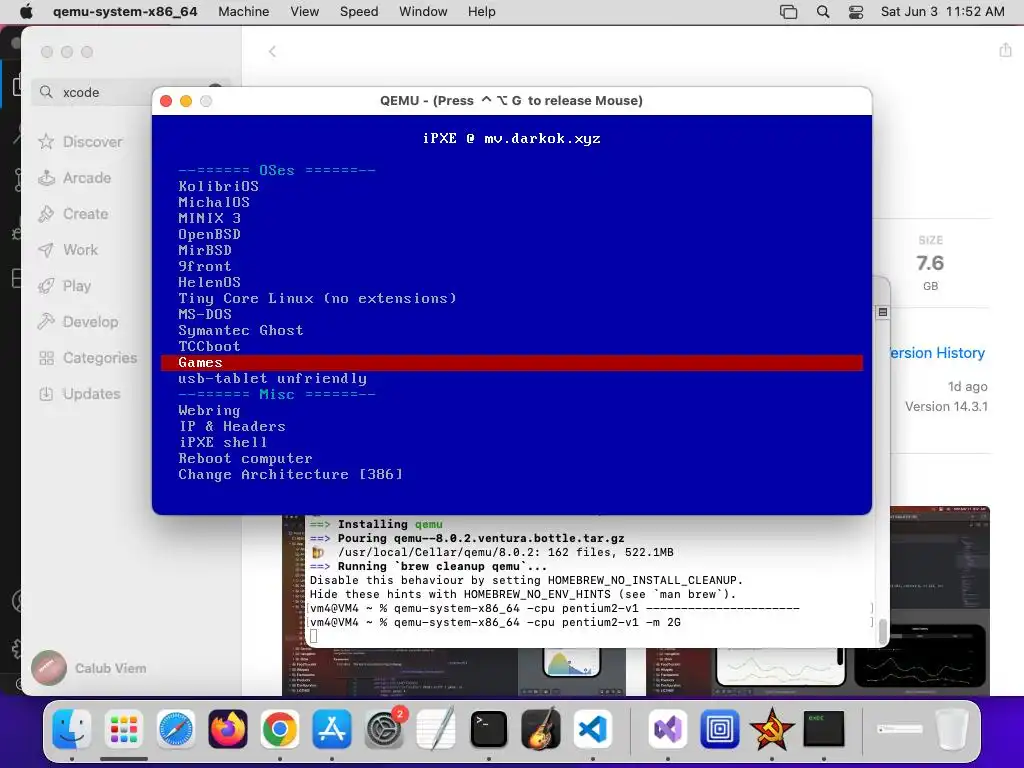Open purple Visual Studio from the Dock
Viewport: 1024px width, 768px height.
point(667,729)
